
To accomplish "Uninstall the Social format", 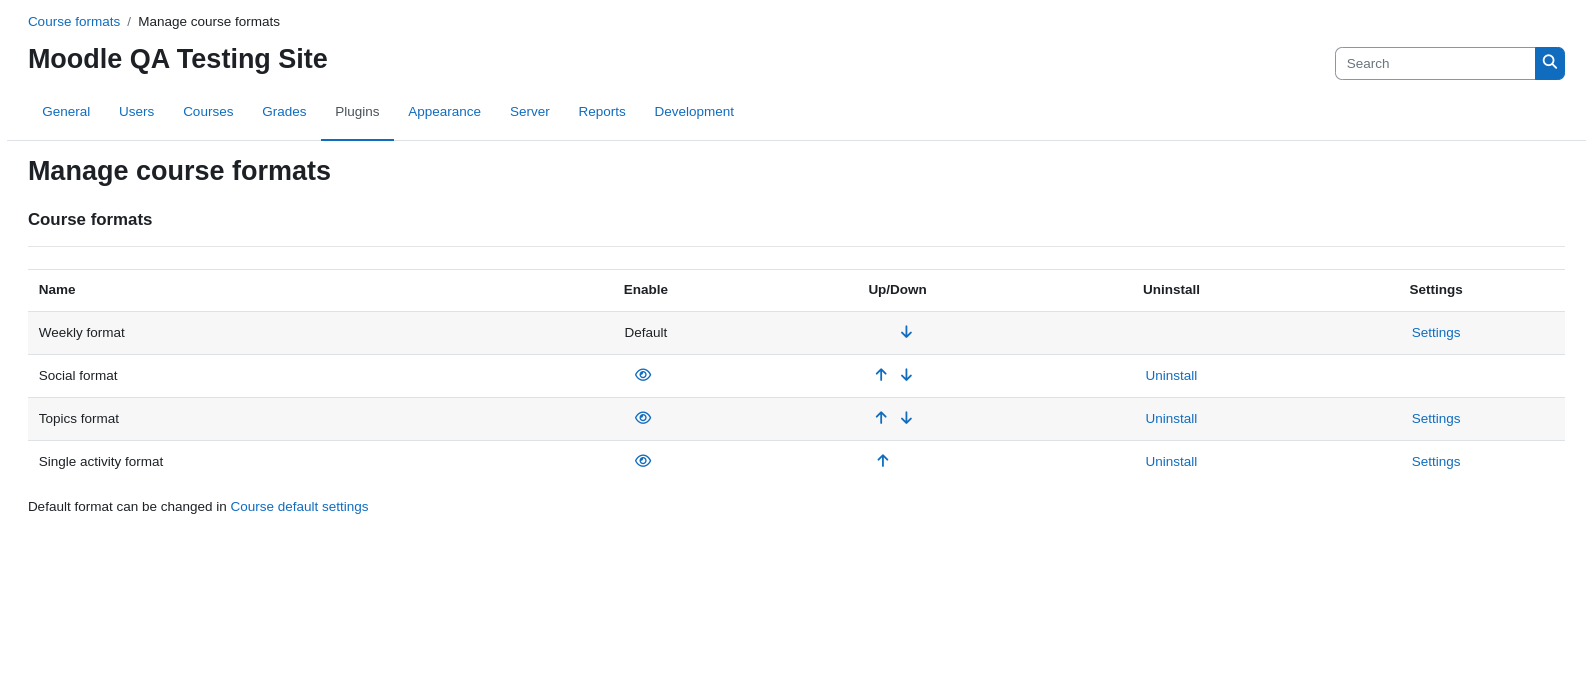I will click(1171, 376).
